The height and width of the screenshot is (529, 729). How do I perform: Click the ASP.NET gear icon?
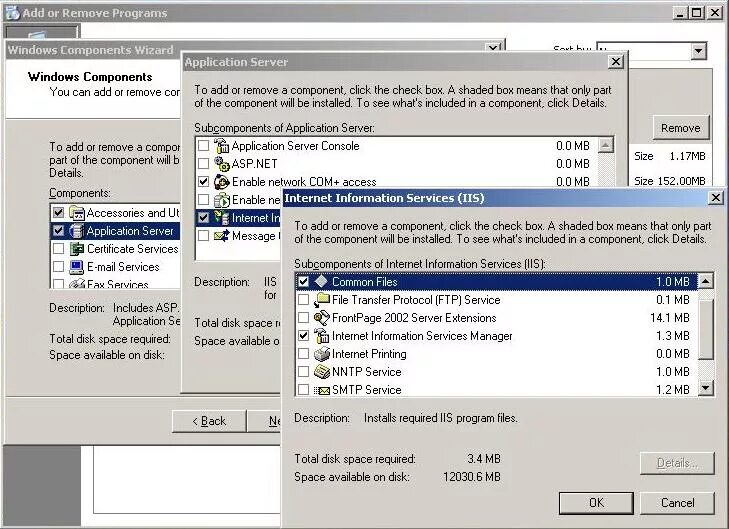[x=221, y=164]
